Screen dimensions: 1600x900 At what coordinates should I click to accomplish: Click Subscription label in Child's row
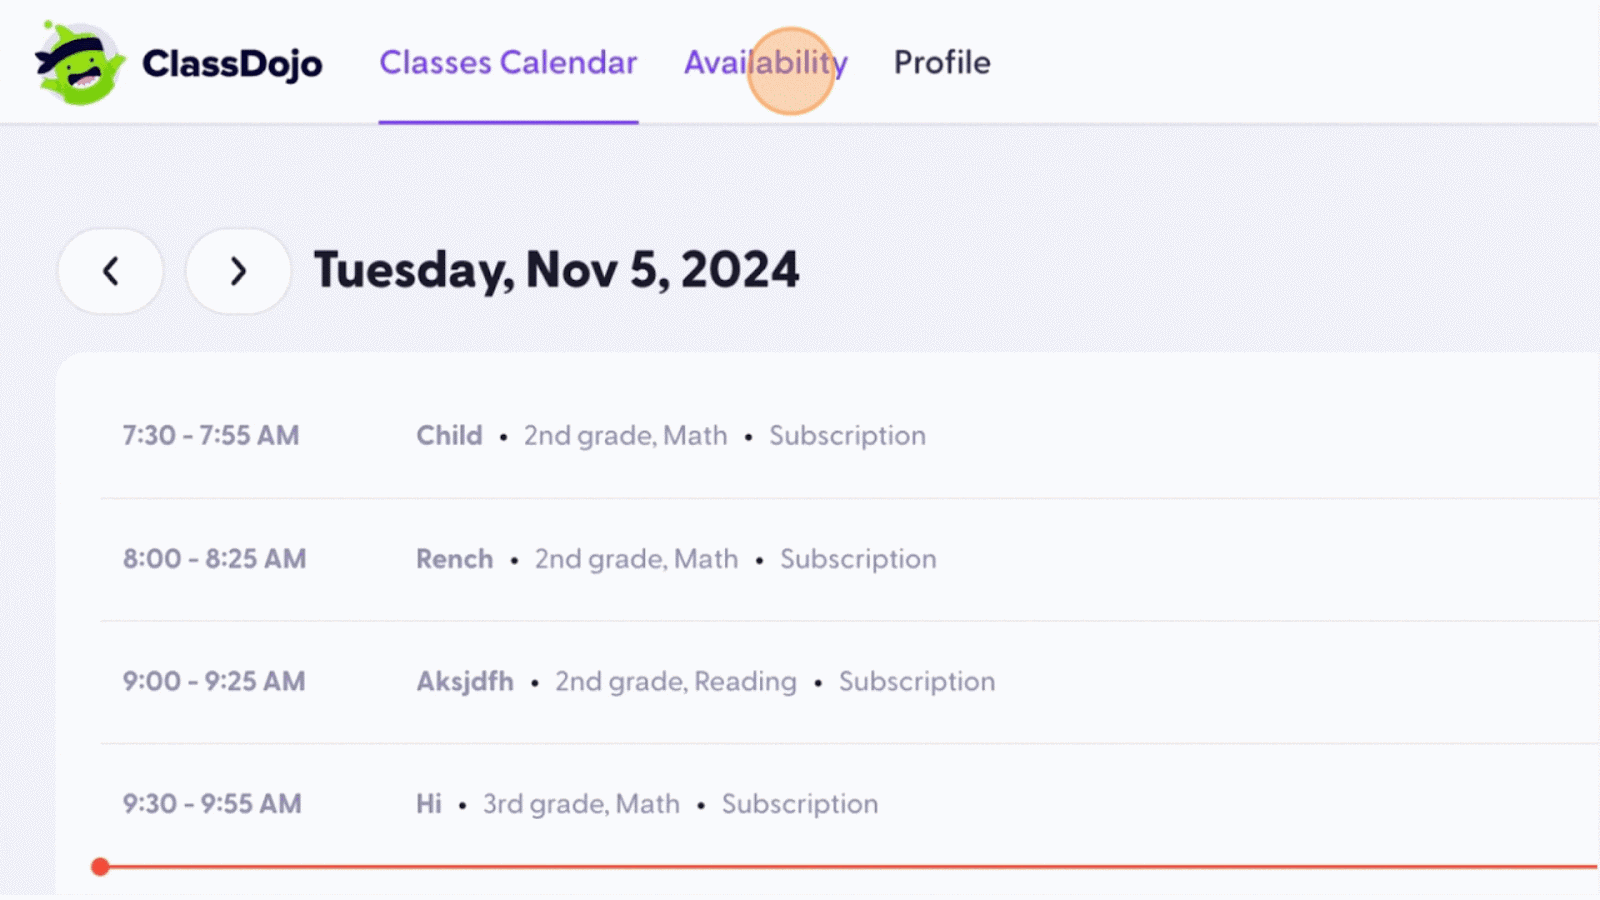847,436
